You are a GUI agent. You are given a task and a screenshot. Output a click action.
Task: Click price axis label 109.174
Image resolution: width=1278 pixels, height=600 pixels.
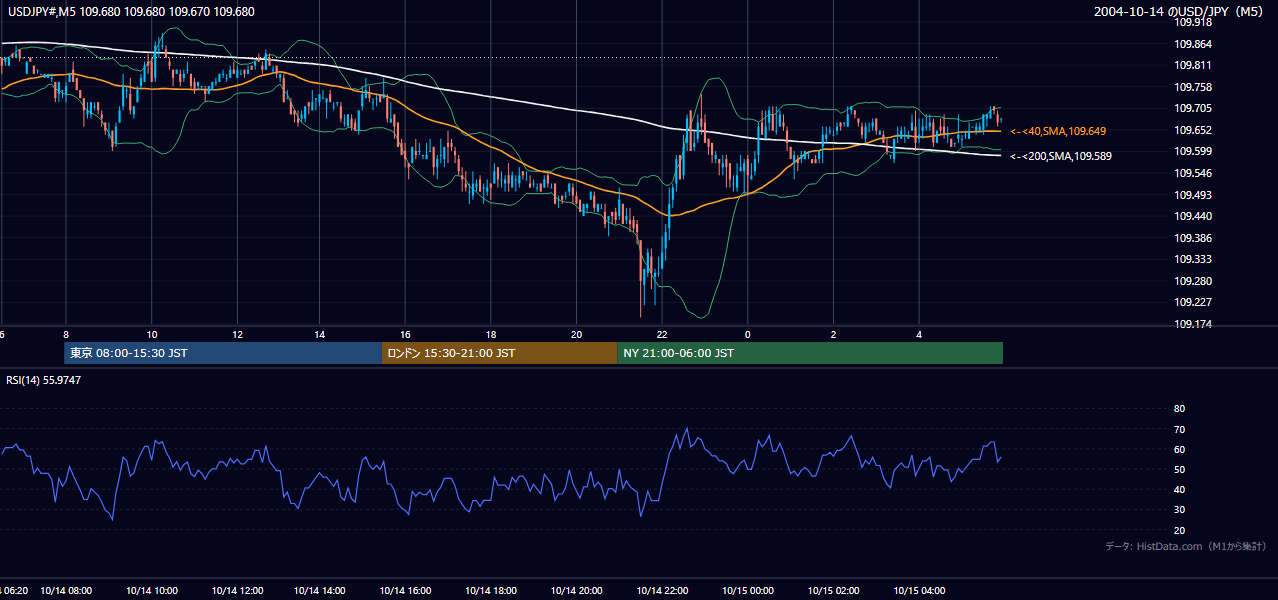(1193, 324)
